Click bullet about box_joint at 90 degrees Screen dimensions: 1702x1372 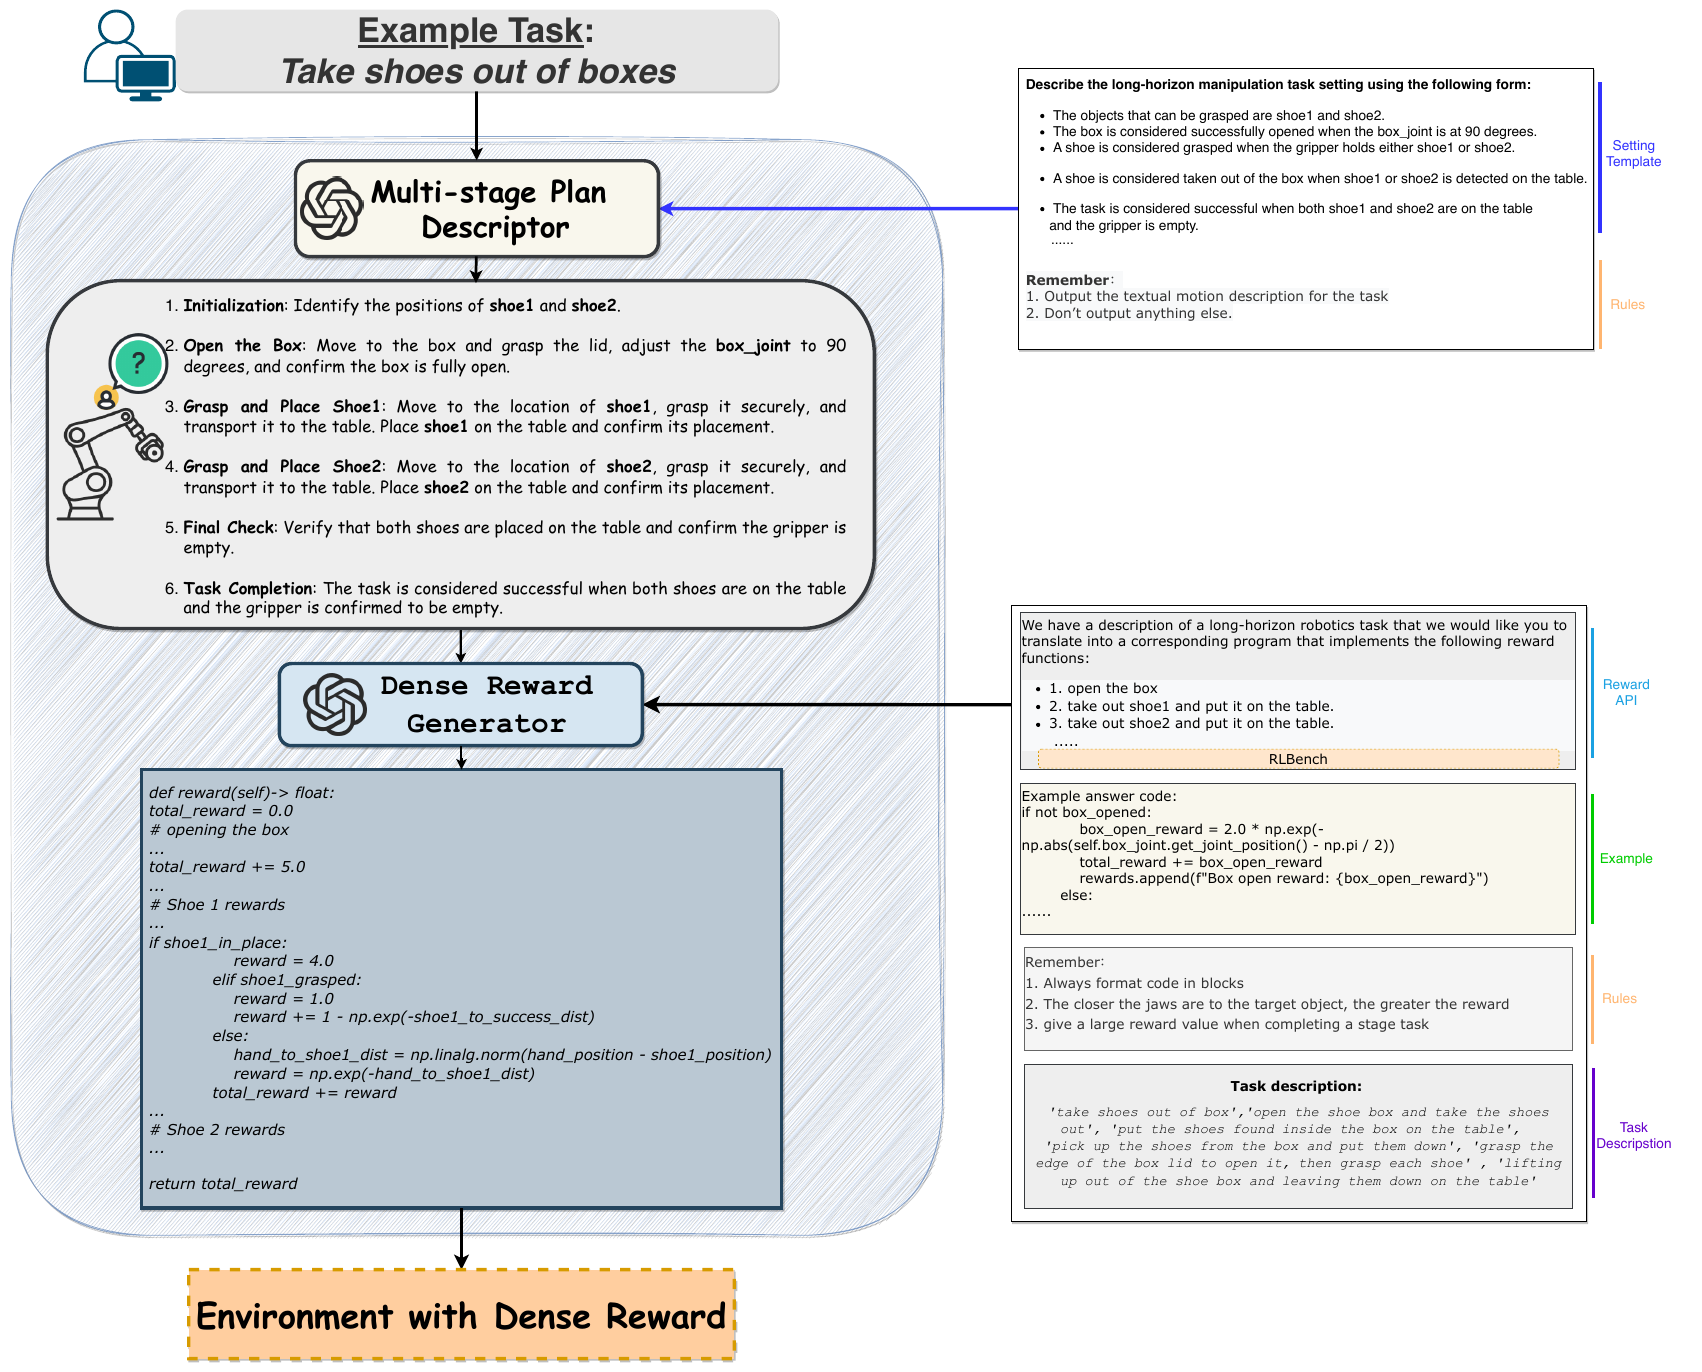[x=1294, y=131]
